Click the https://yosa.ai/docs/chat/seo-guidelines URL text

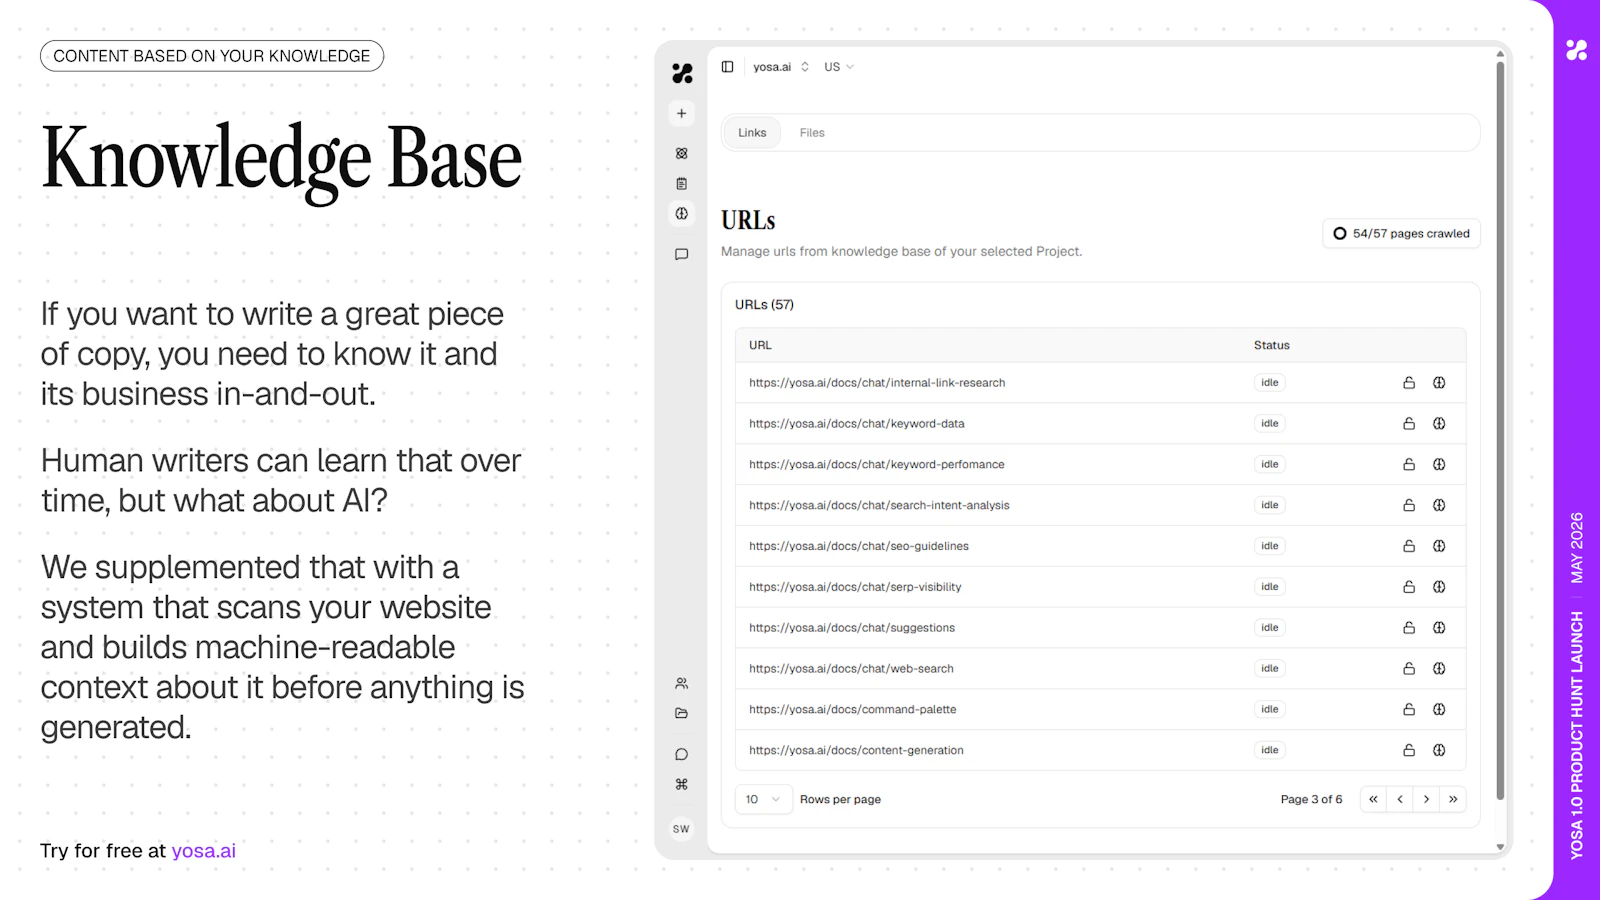point(859,546)
